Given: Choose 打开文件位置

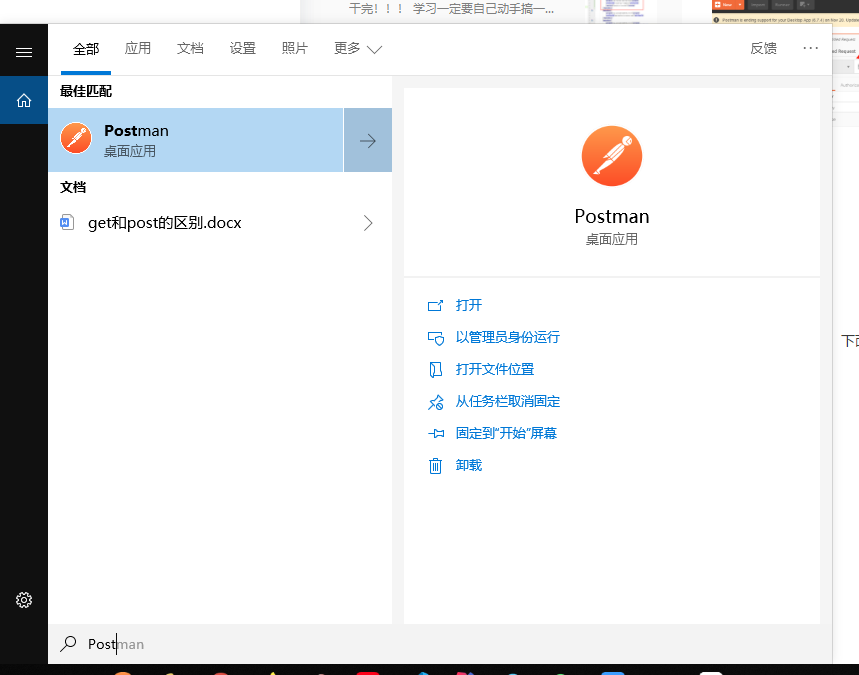Looking at the screenshot, I should (x=495, y=369).
